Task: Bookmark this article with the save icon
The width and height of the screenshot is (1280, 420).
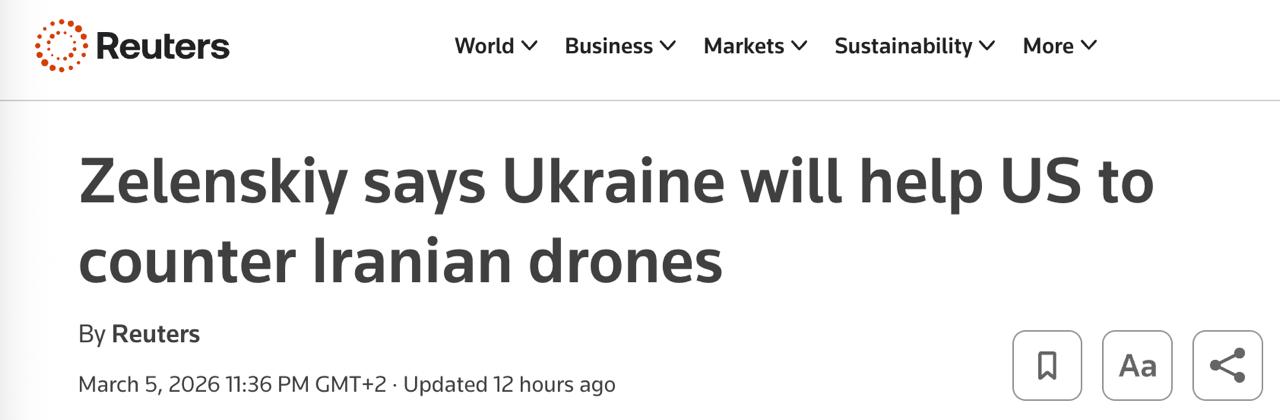Action: (1047, 365)
